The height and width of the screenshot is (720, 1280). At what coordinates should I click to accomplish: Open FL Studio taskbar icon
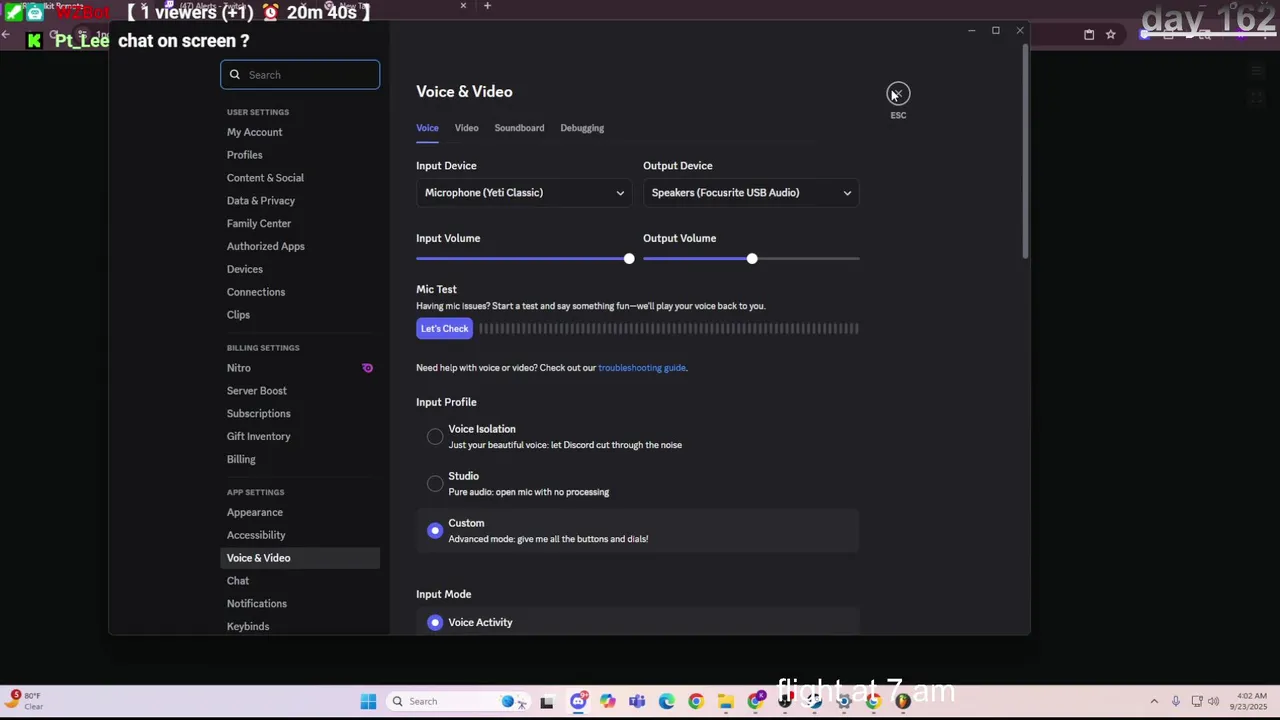pos(902,701)
